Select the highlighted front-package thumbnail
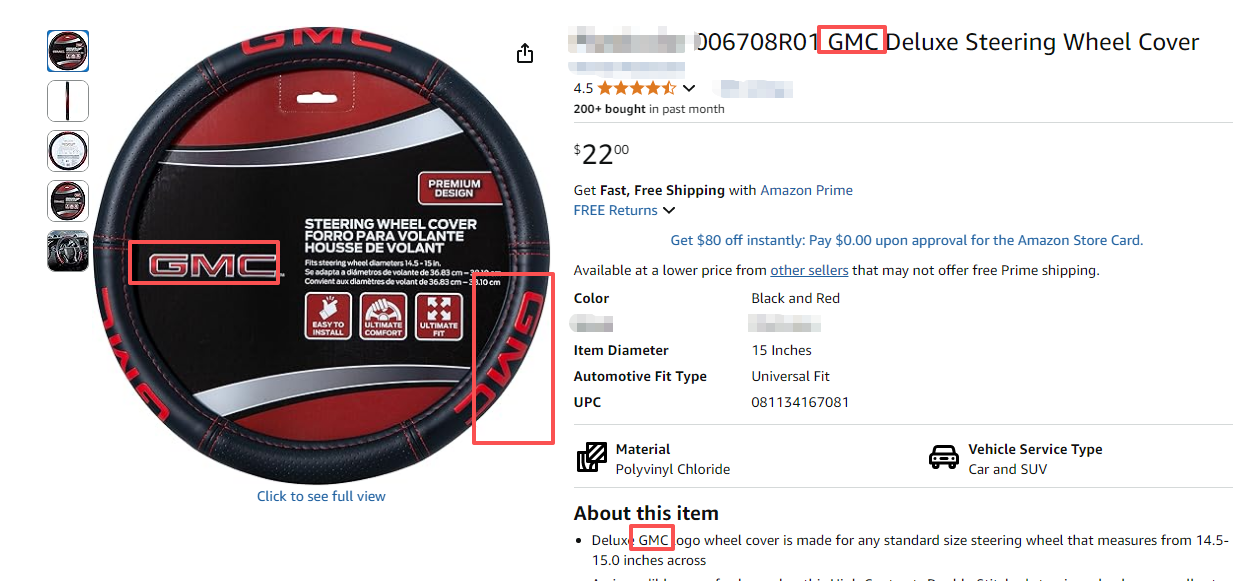1233x581 pixels. (x=68, y=51)
